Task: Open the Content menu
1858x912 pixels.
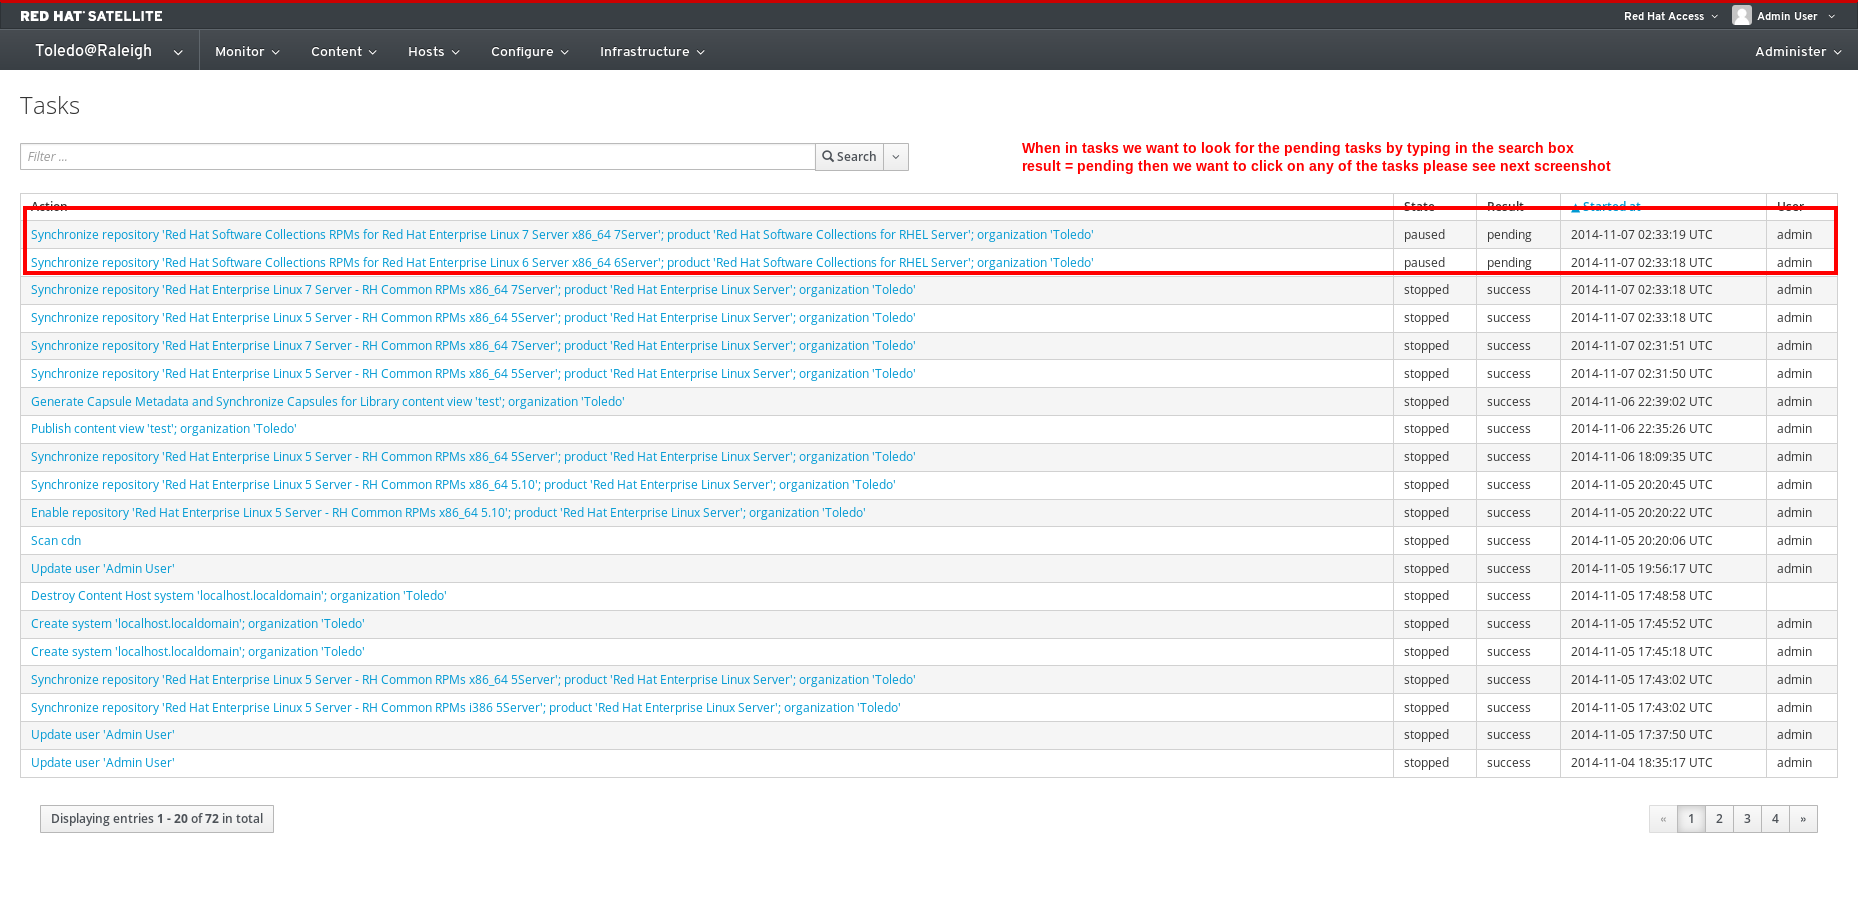Action: pyautogui.click(x=343, y=52)
